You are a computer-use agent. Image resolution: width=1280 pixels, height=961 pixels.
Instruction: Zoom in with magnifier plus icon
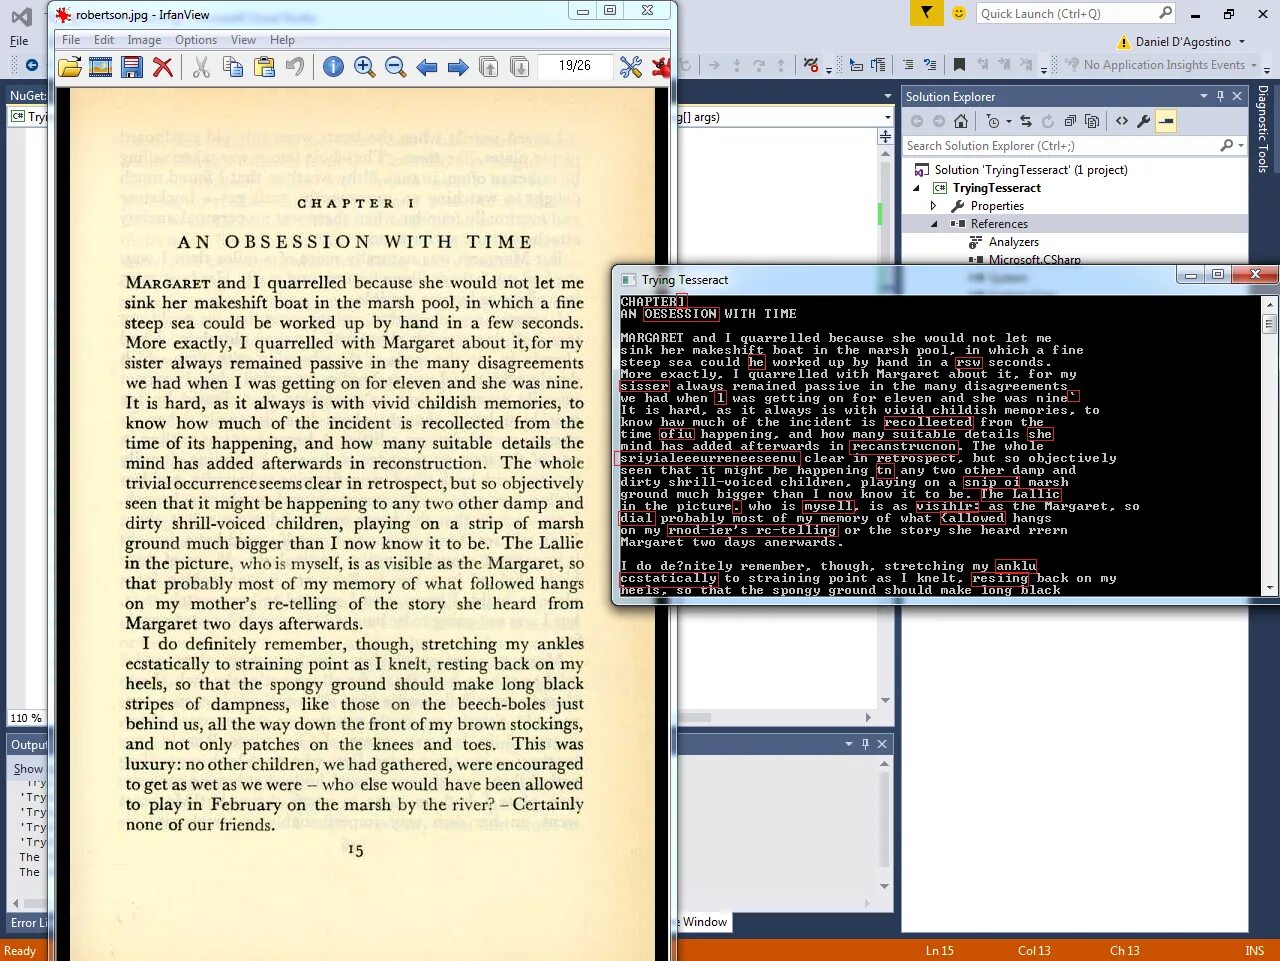pyautogui.click(x=364, y=67)
